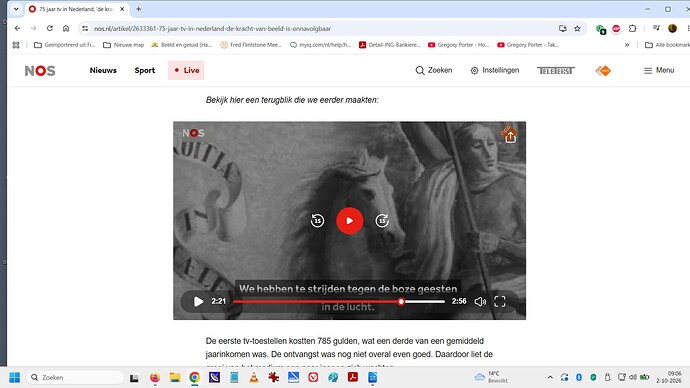Share video via share icon
The height and width of the screenshot is (388, 690).
pyautogui.click(x=510, y=137)
